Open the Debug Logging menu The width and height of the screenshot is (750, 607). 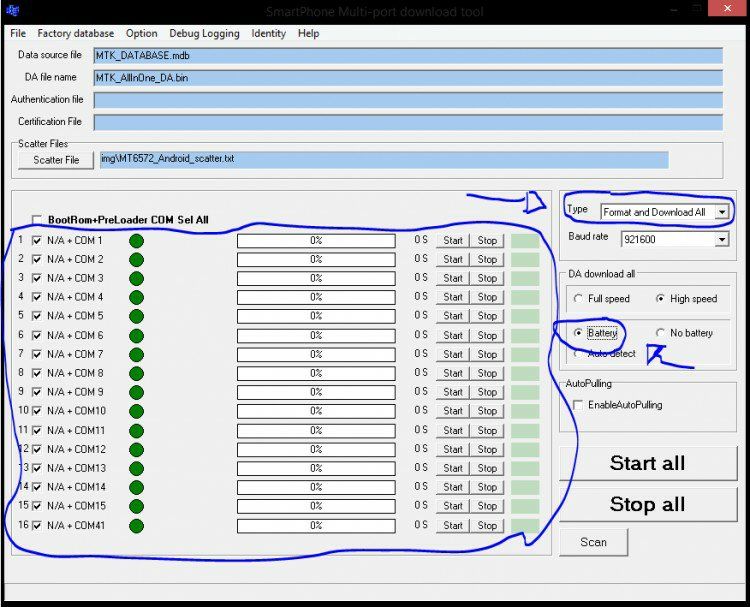(204, 33)
